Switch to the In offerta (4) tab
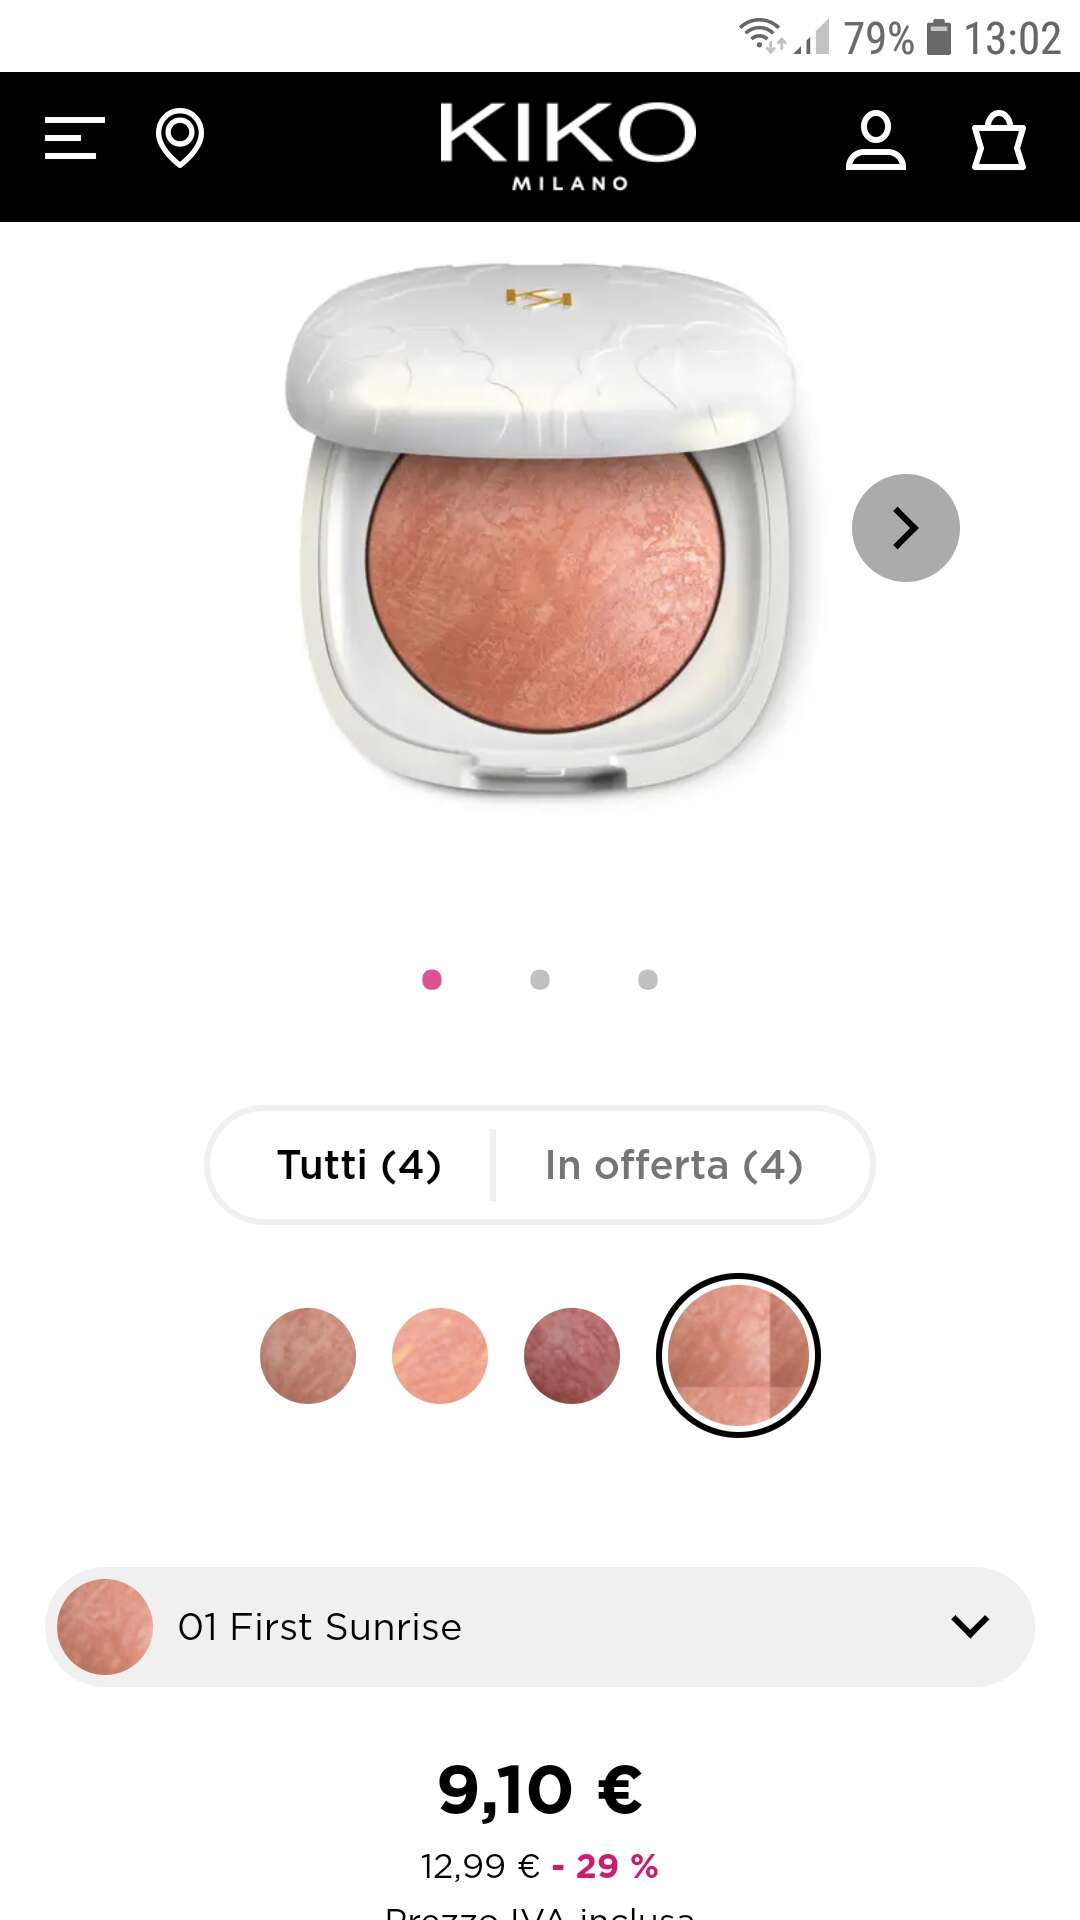Viewport: 1080px width, 1920px height. tap(674, 1165)
